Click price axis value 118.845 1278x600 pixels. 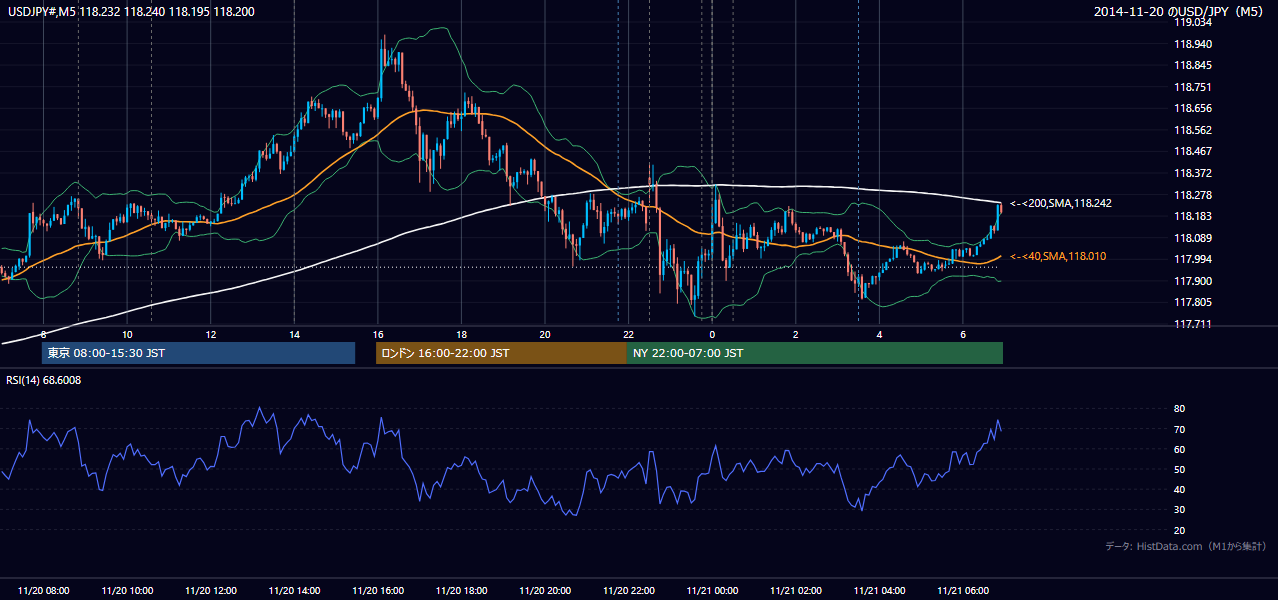1192,65
